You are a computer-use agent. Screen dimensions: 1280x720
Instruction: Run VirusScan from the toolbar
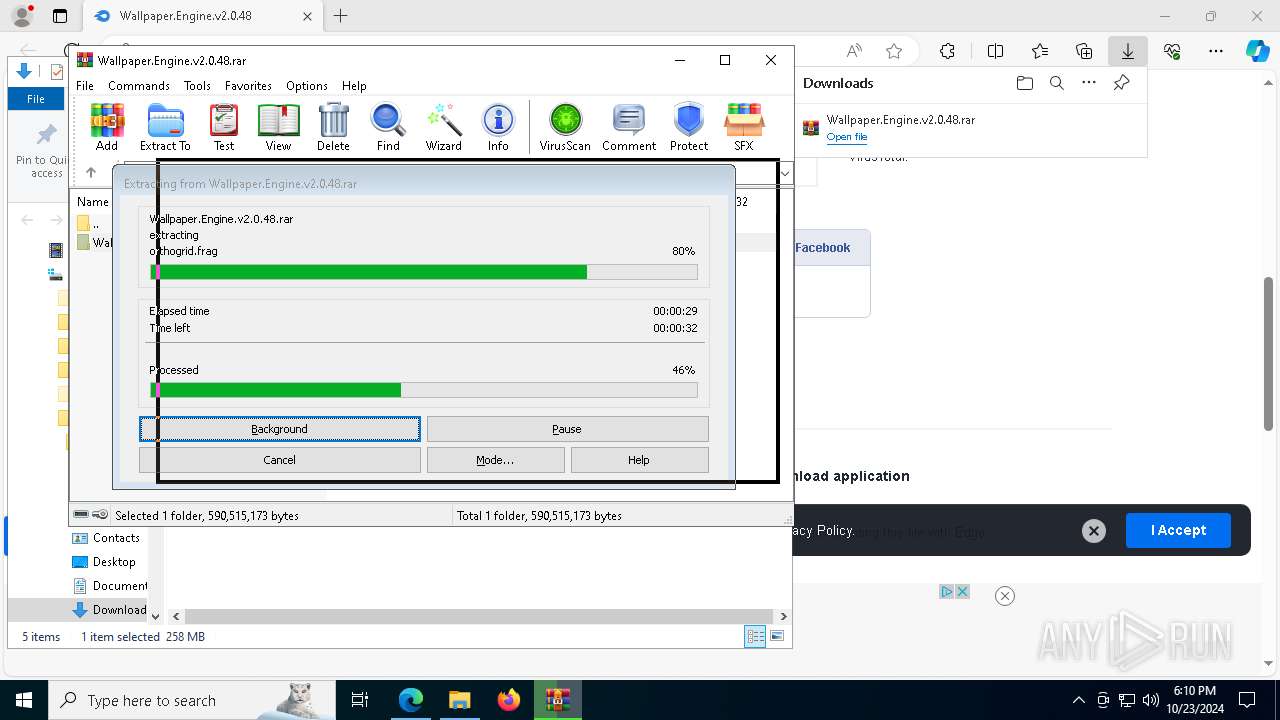565,127
